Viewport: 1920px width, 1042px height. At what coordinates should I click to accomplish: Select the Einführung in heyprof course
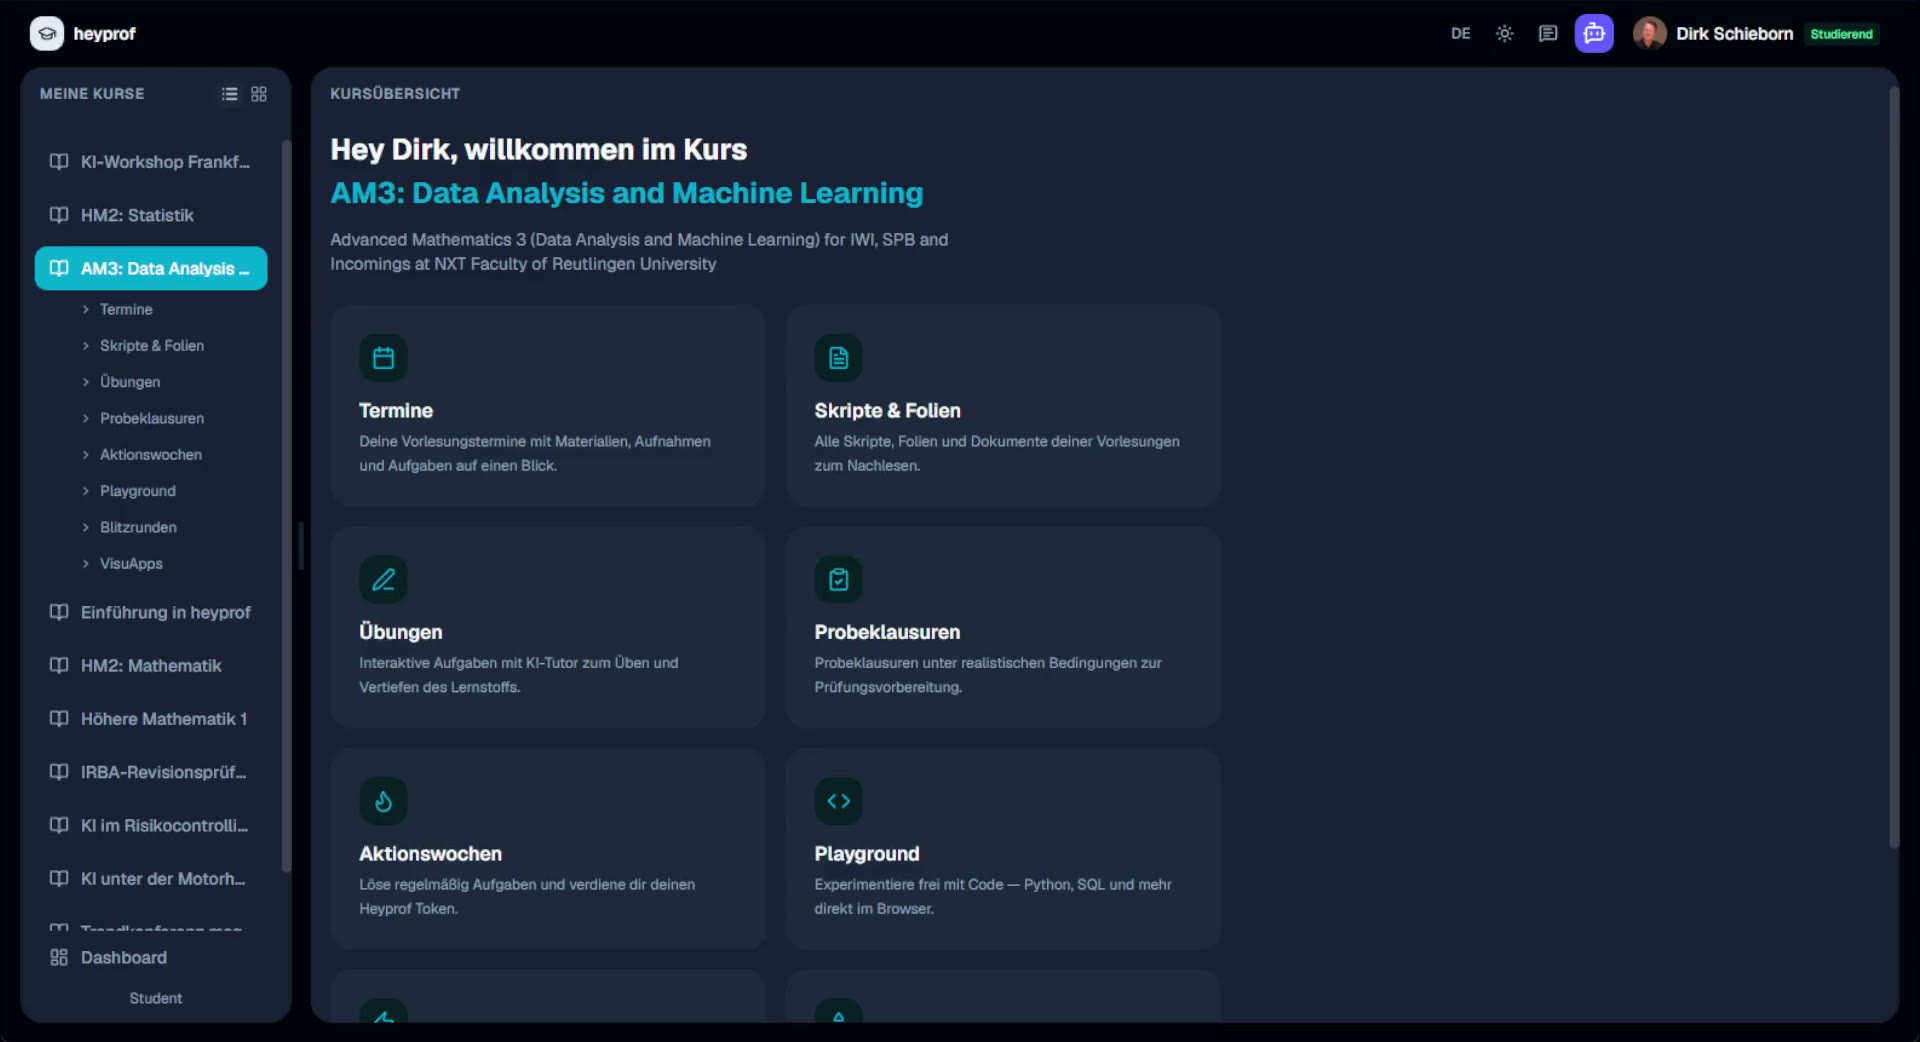pos(151,612)
